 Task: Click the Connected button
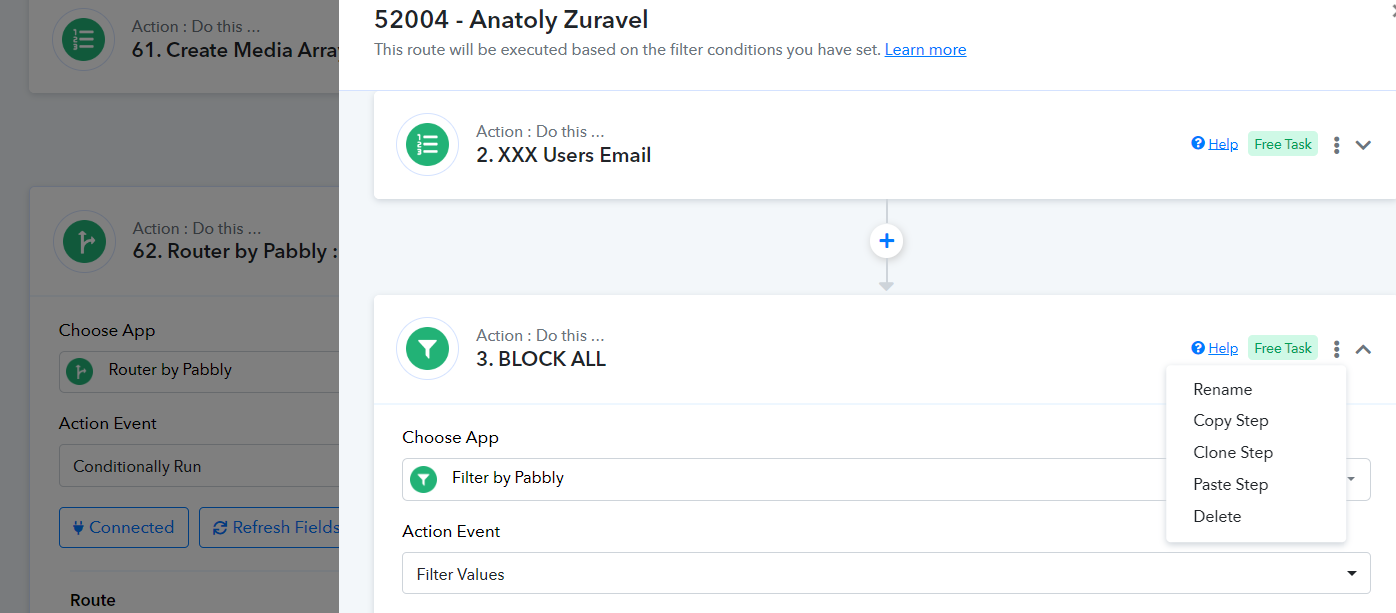click(124, 527)
